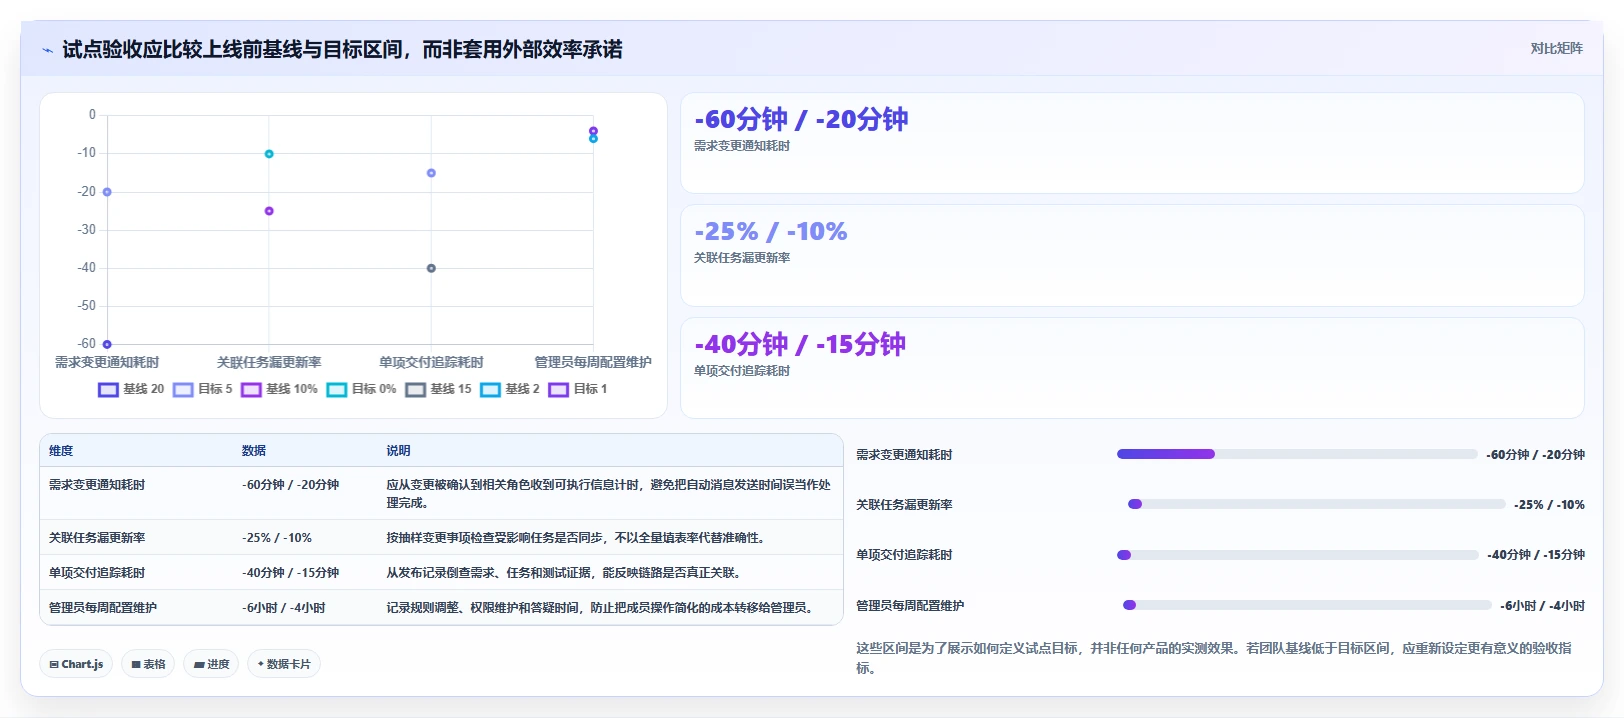Click the 关联任务漏更新率 progress bar
The width and height of the screenshot is (1624, 718).
(x=1316, y=504)
